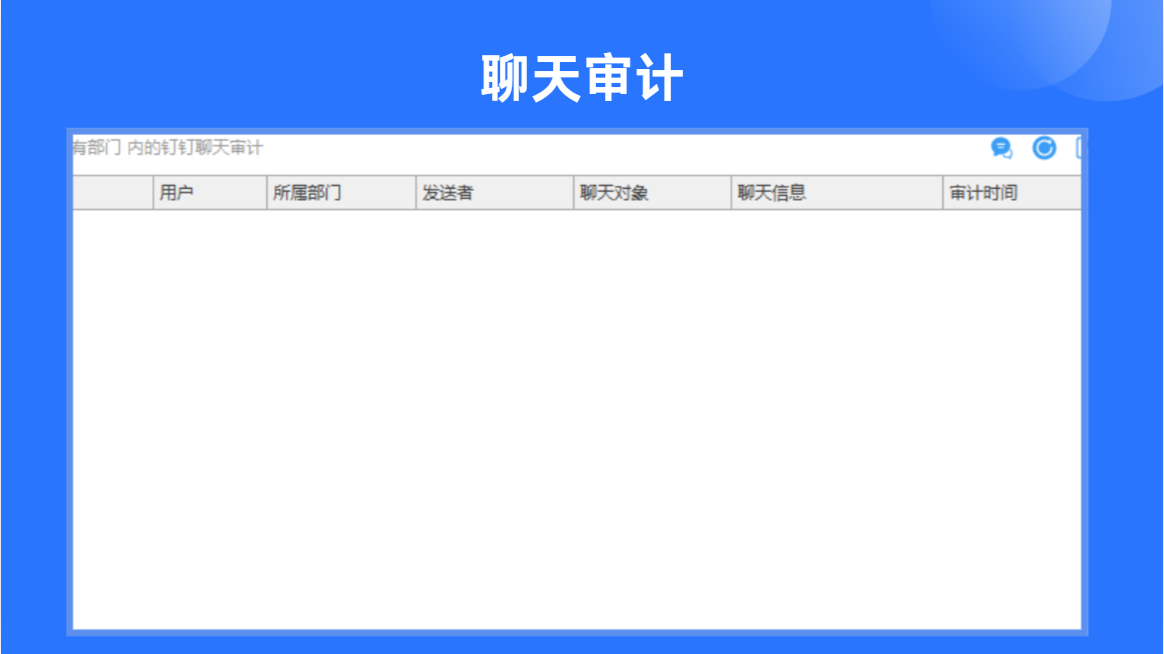Click divider between 聊天信息 and 审计时间 headers
The height and width of the screenshot is (654, 1164).
943,193
